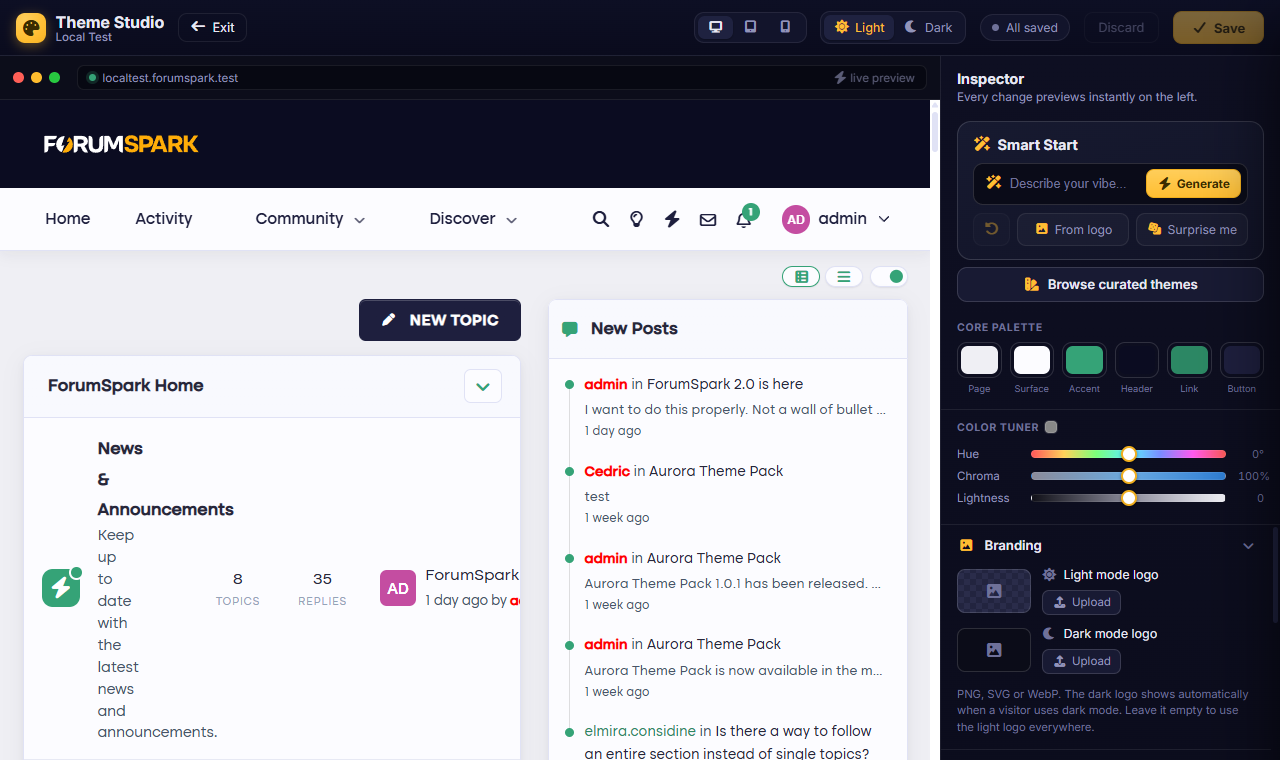Viewport: 1280px width, 760px height.
Task: Collapse the Branding section
Action: pos(1248,546)
